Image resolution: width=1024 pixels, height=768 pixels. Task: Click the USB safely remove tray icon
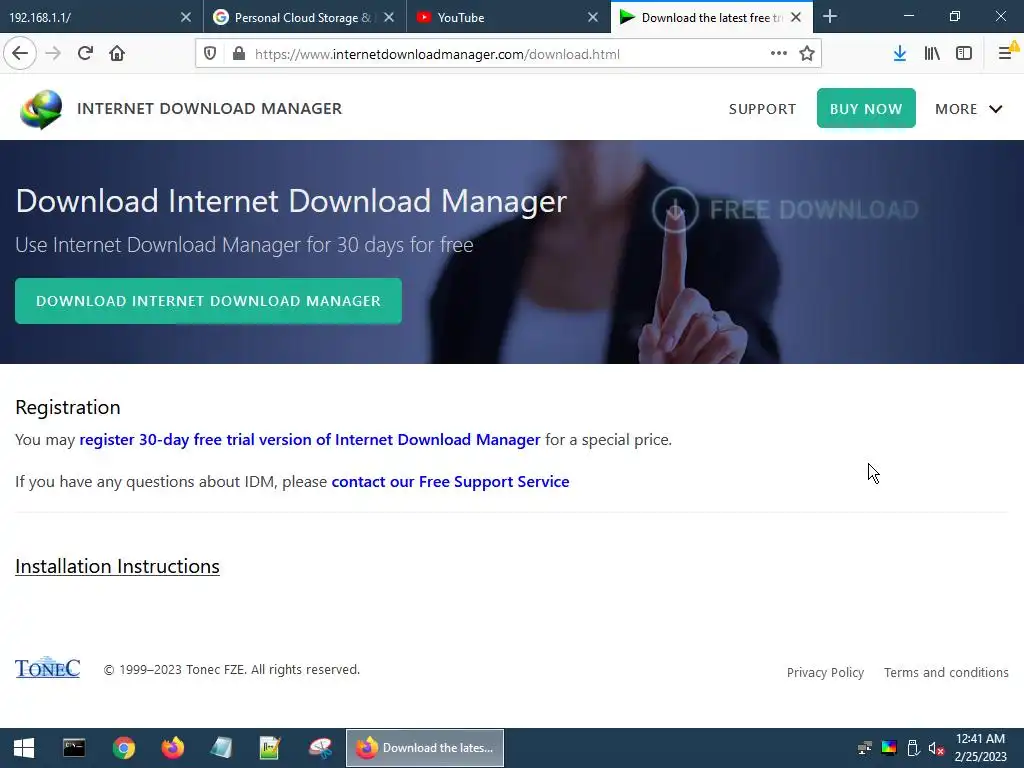point(913,748)
